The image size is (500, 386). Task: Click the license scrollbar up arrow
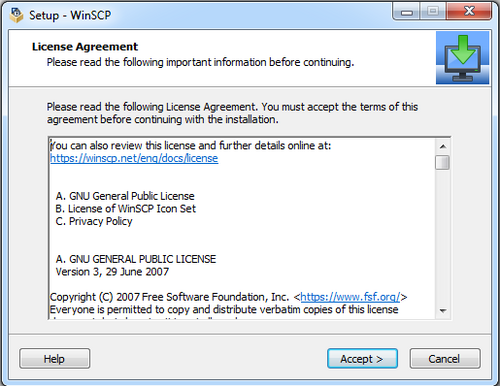pyautogui.click(x=443, y=147)
